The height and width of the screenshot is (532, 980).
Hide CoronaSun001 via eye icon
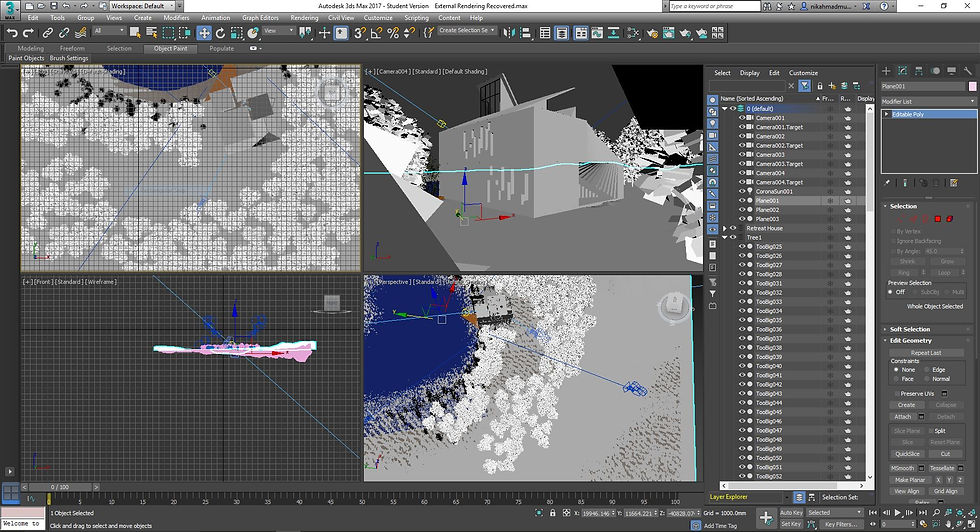742,191
